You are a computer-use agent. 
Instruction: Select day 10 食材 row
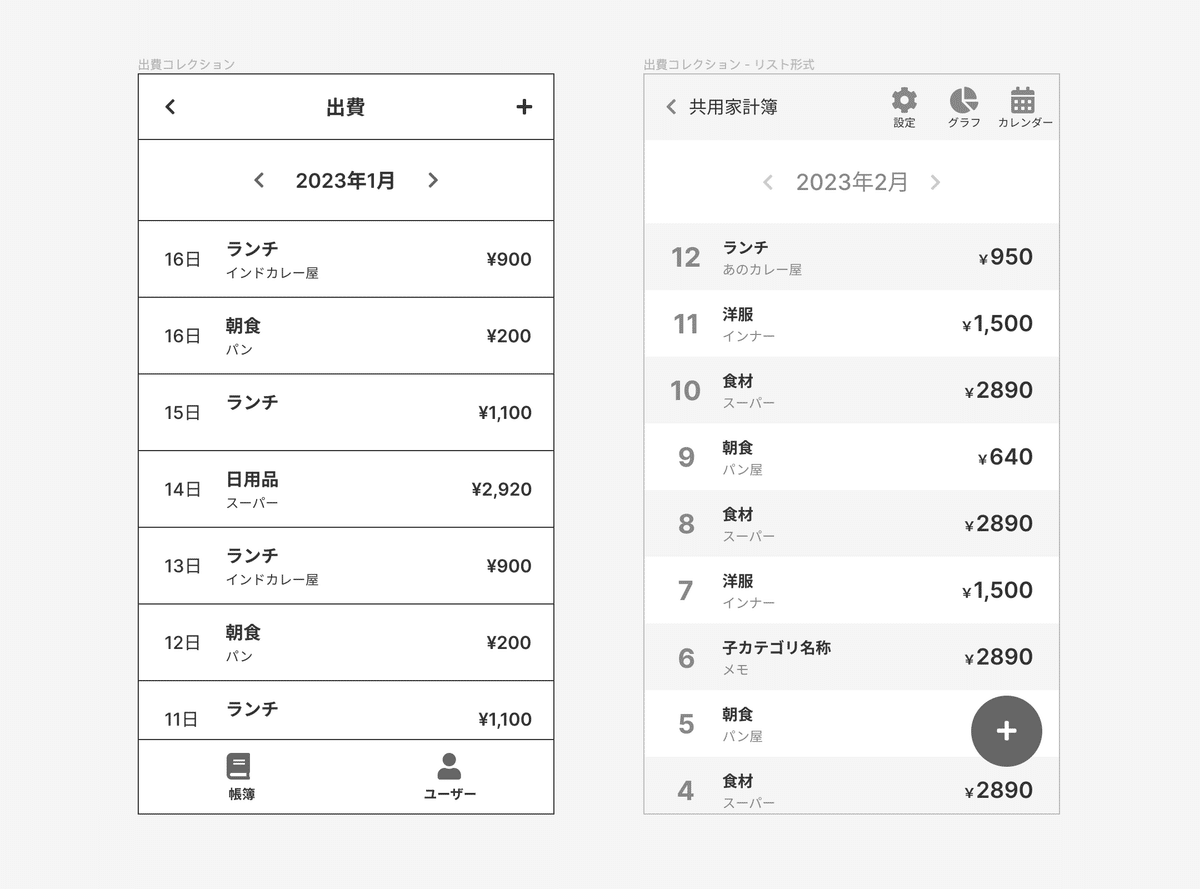pos(851,390)
